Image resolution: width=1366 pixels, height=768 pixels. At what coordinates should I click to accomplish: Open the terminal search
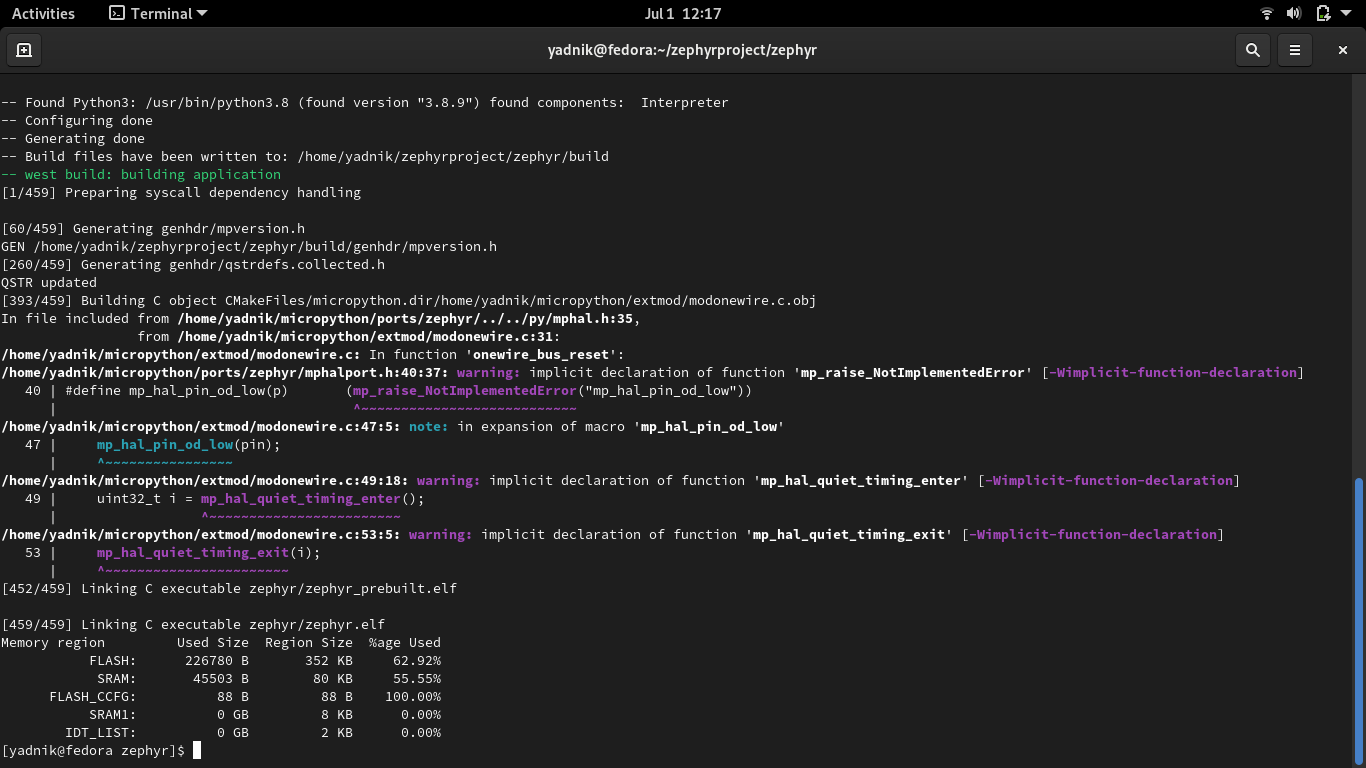click(x=1252, y=49)
